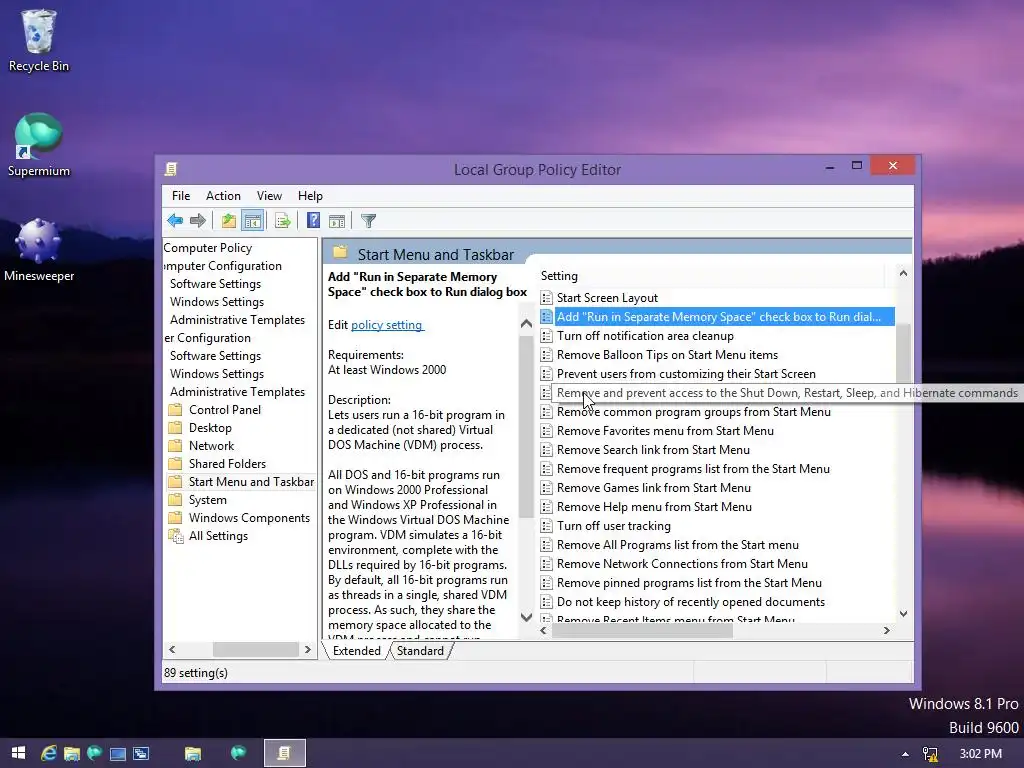The image size is (1024, 768).
Task: Click the network icon in the system tray
Action: pos(930,754)
